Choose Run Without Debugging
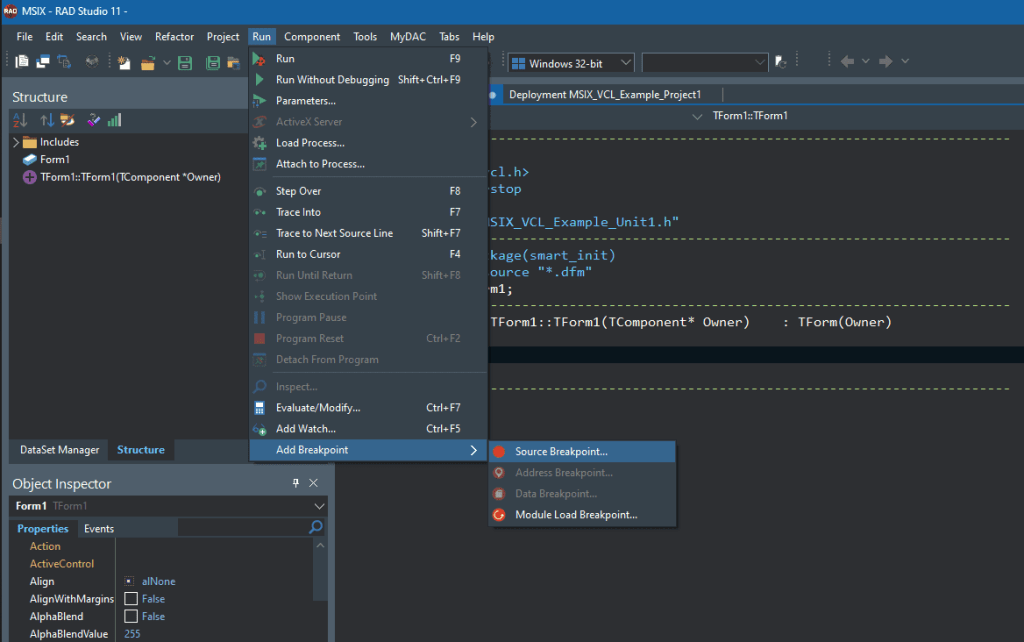The height and width of the screenshot is (642, 1024). point(368,80)
